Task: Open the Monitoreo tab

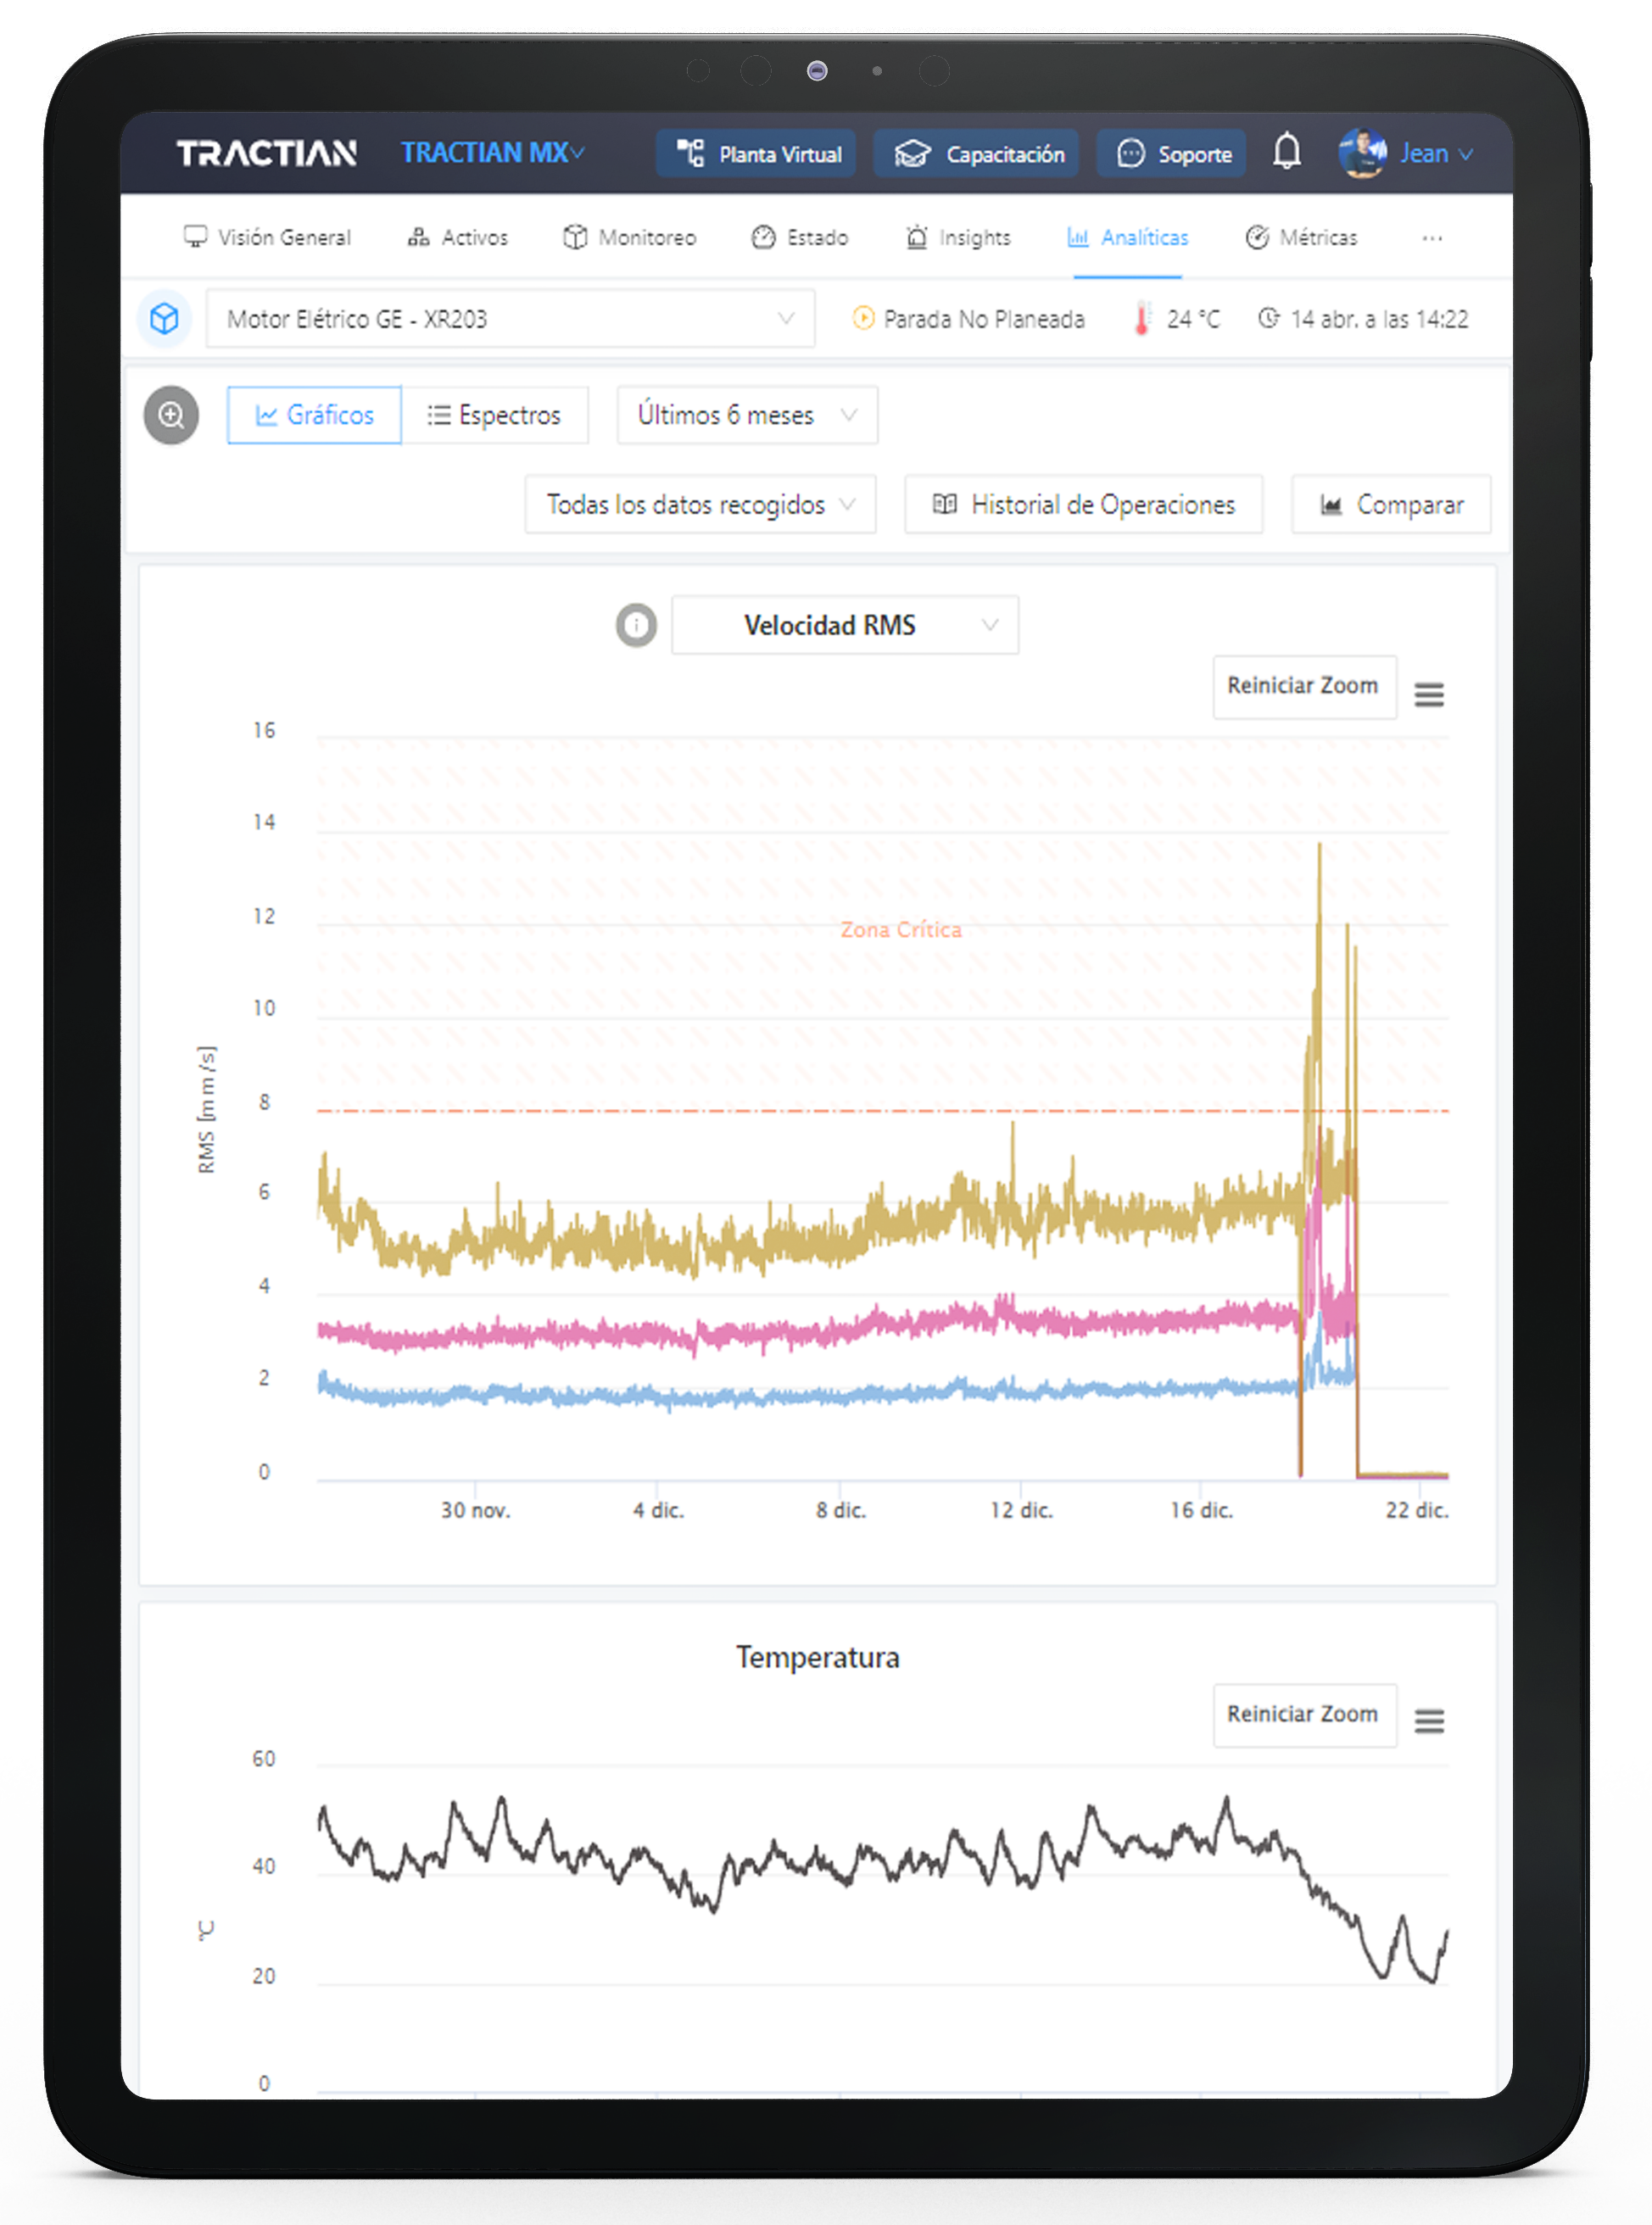Action: tap(630, 238)
